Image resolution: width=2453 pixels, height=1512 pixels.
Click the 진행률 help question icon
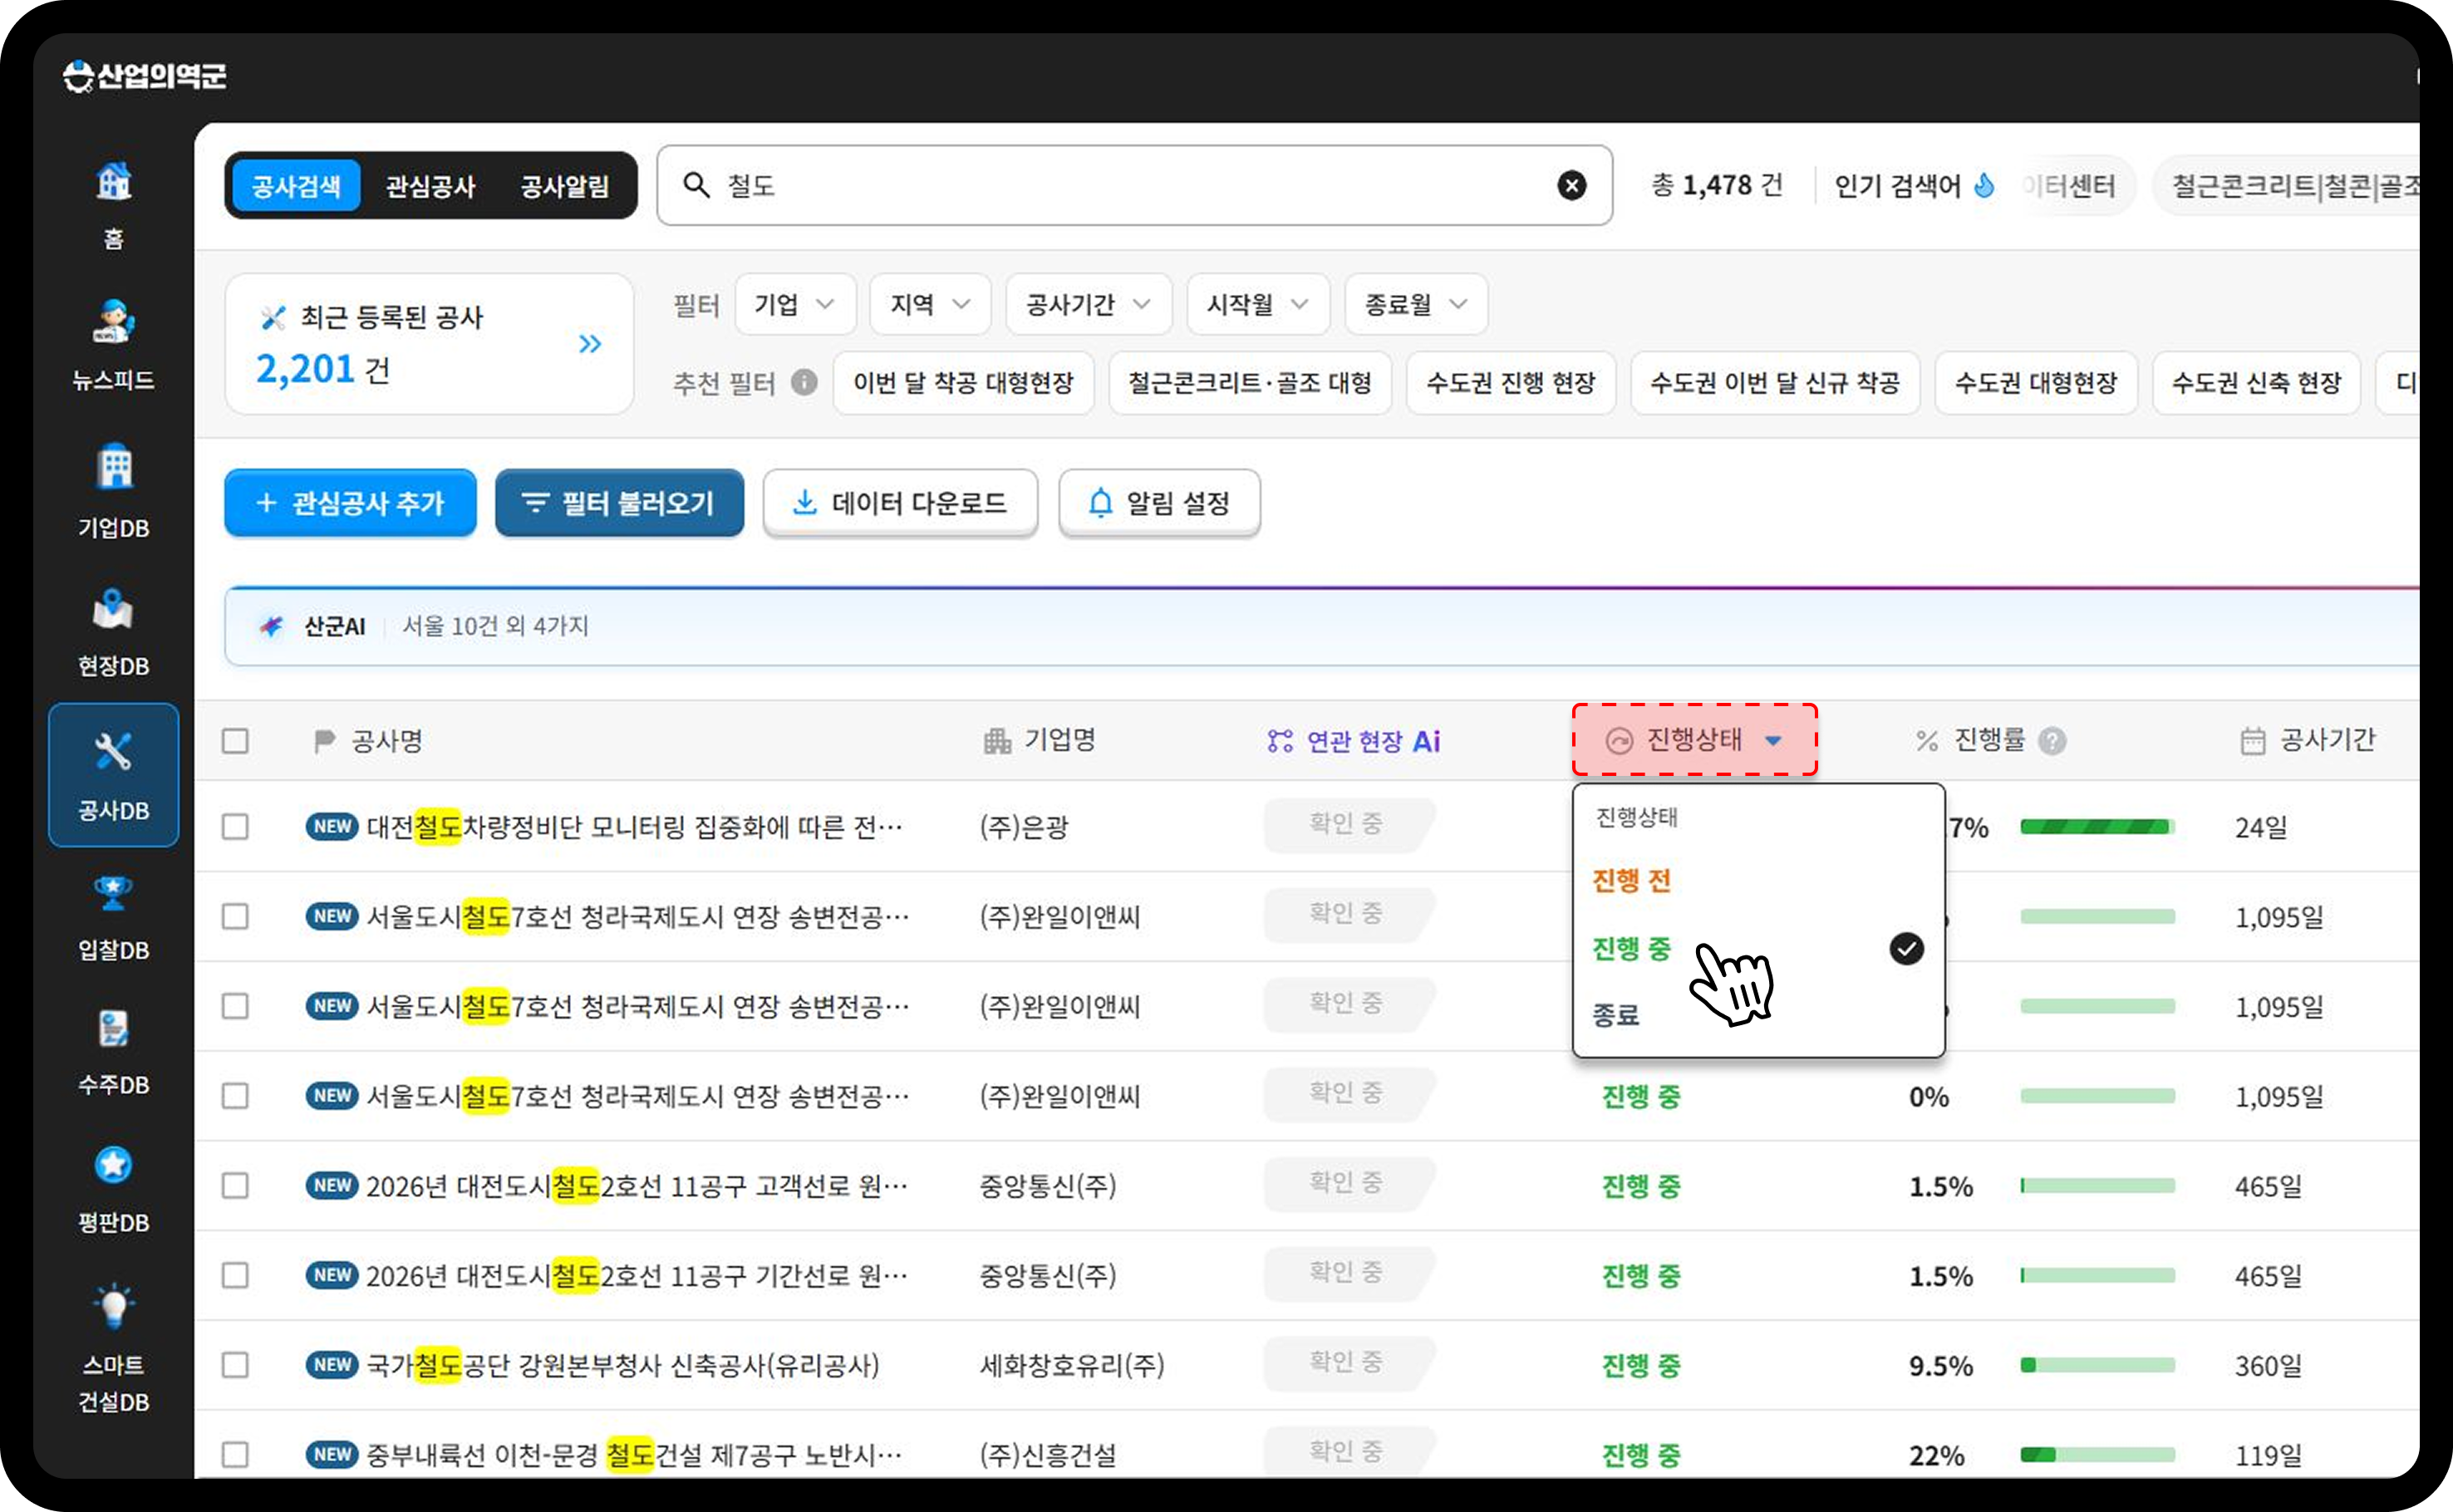pyautogui.click(x=2052, y=741)
